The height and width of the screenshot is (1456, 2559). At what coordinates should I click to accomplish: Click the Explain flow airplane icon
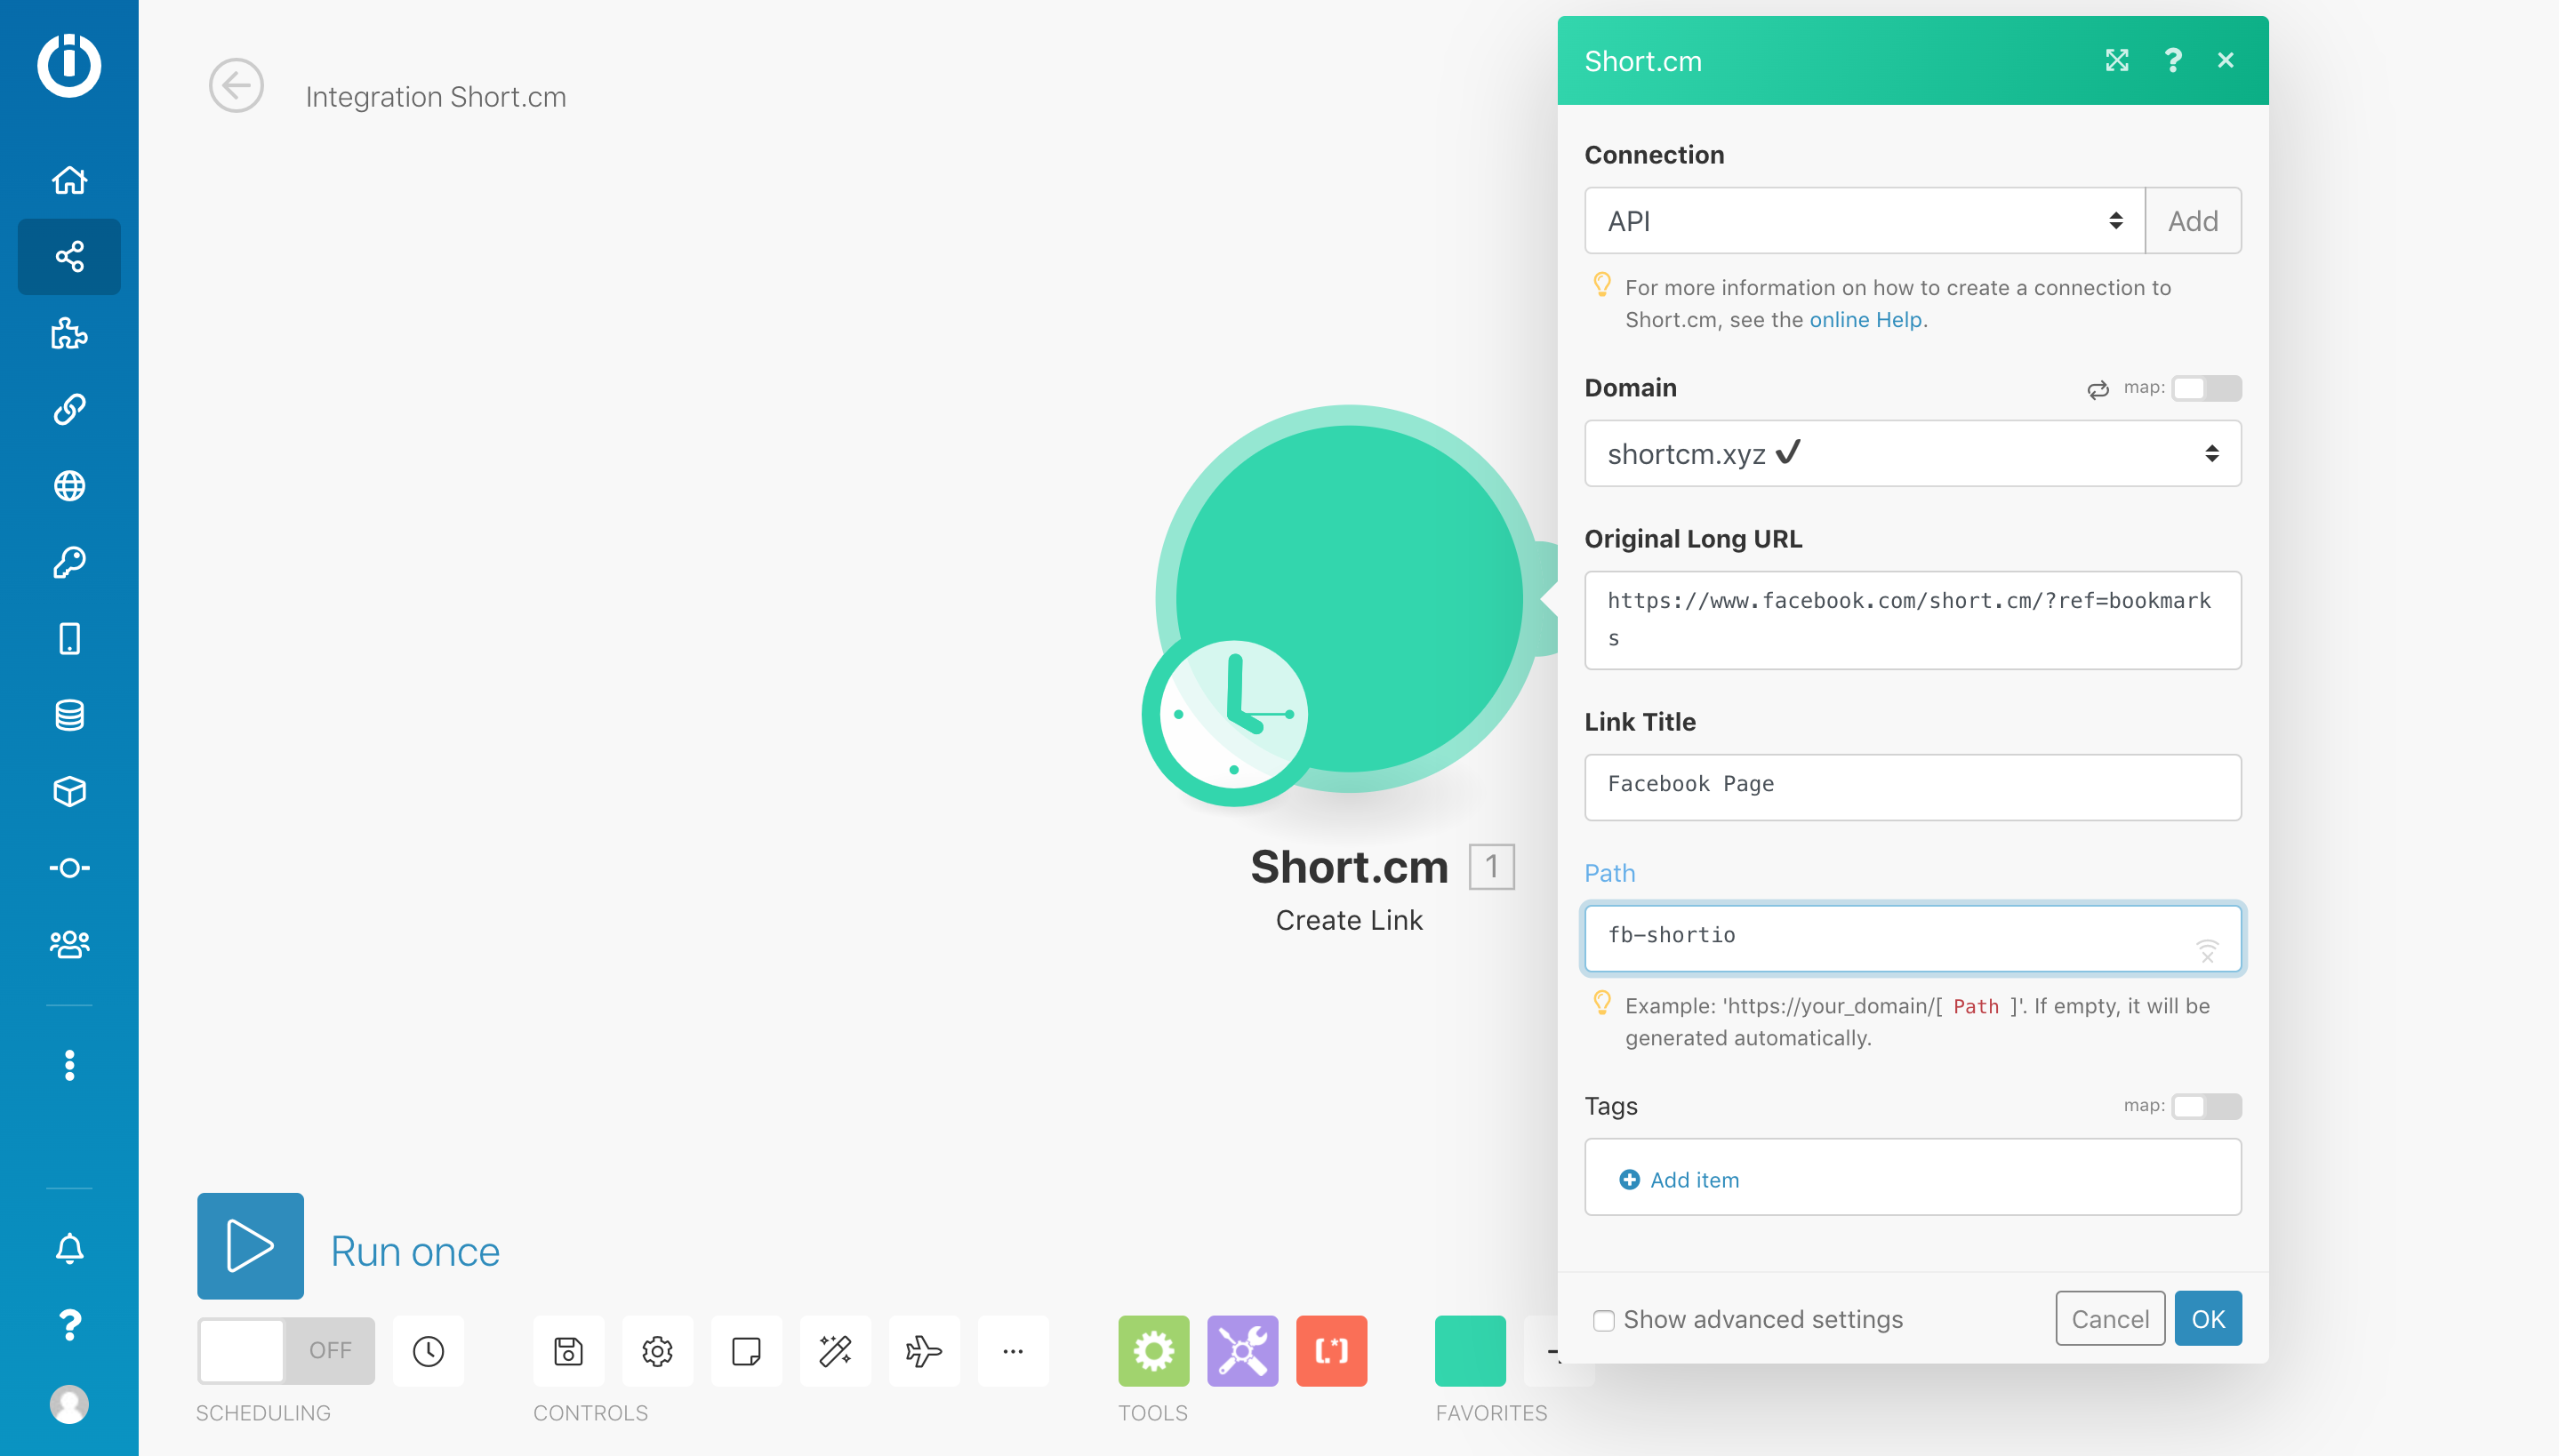(x=923, y=1351)
